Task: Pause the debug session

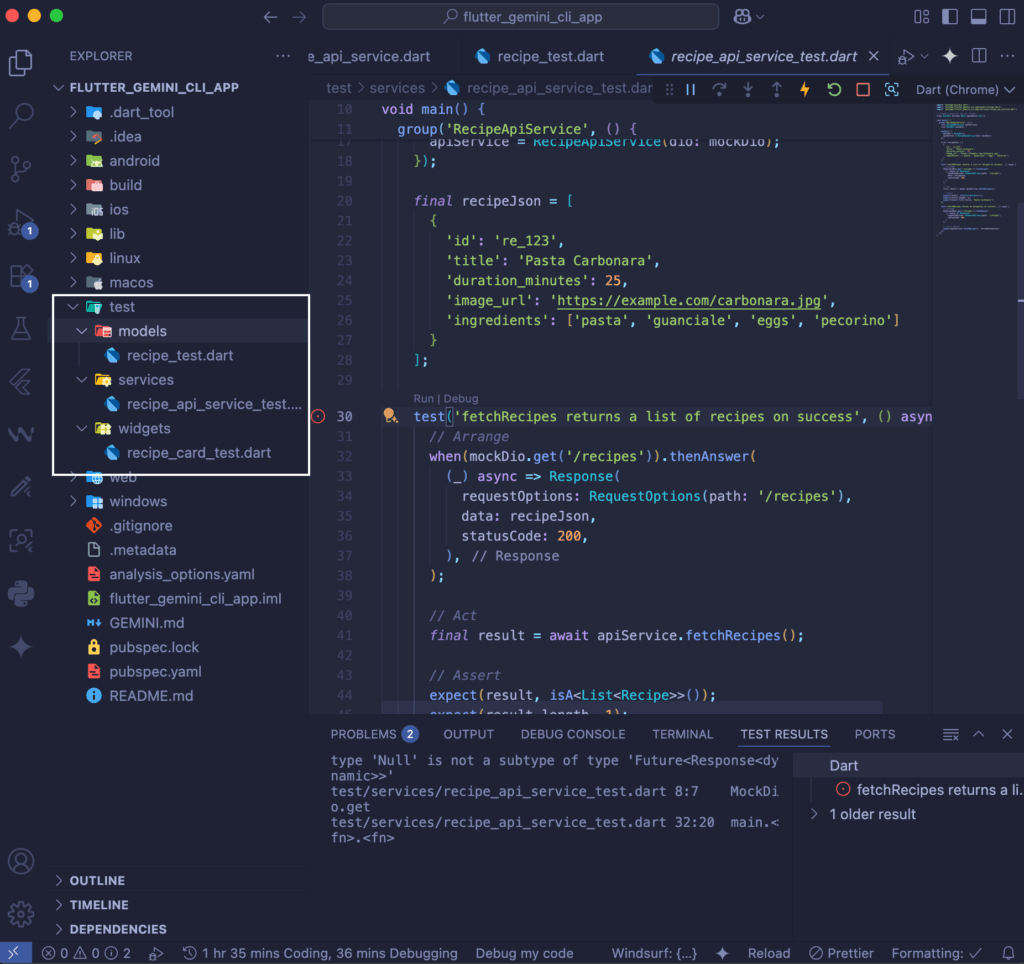Action: 690,89
